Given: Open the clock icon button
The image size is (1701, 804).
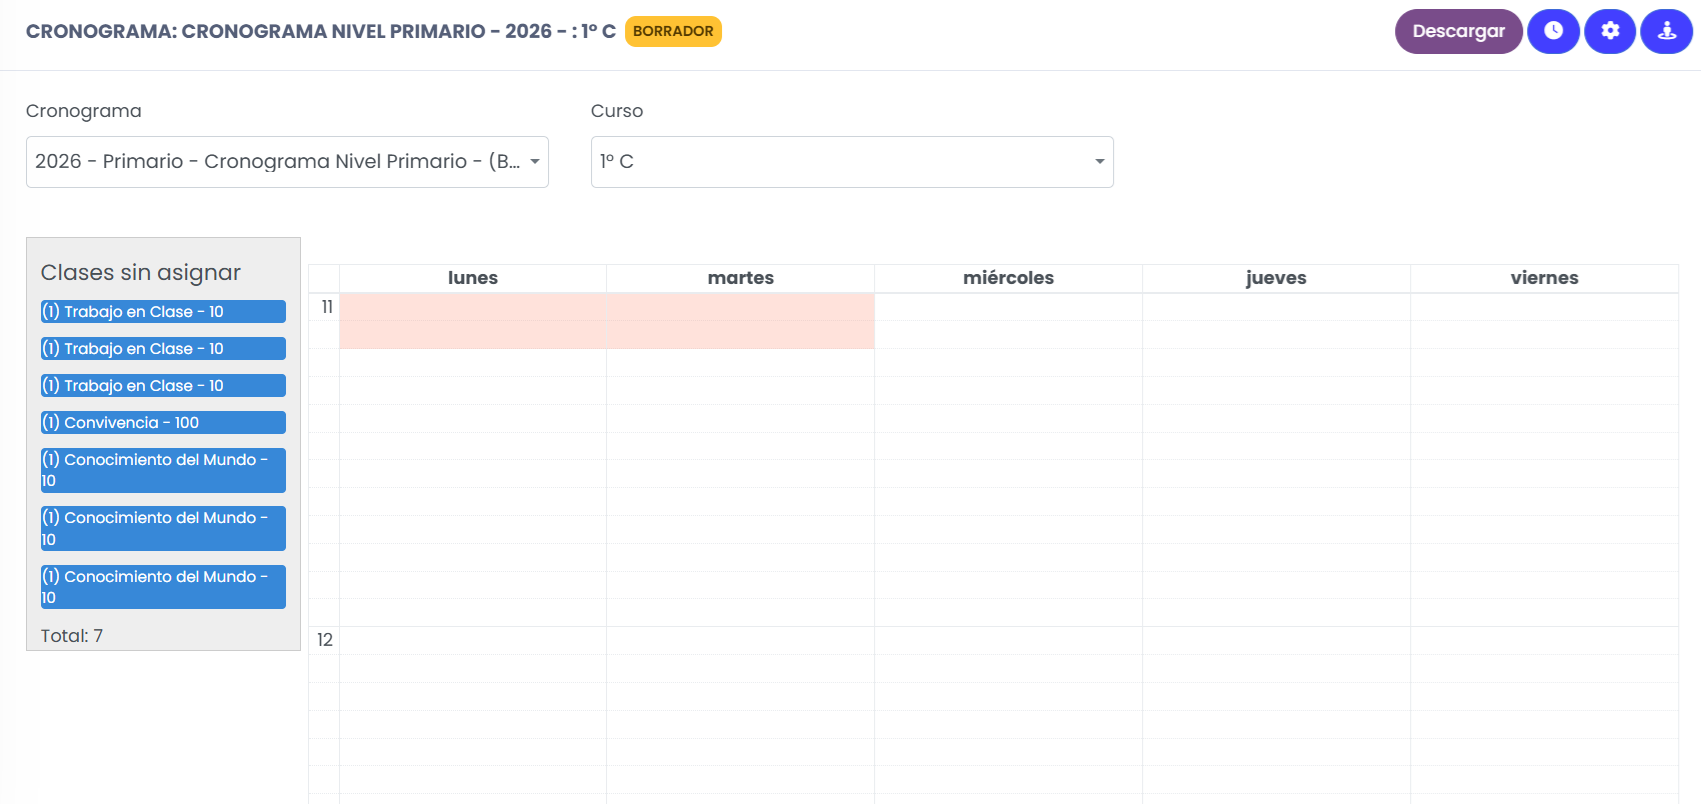Looking at the screenshot, I should coord(1553,31).
